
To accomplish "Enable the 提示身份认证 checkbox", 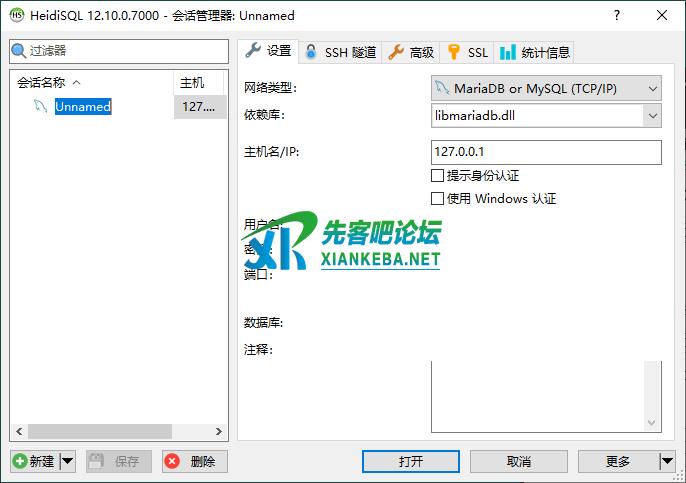I will (437, 175).
